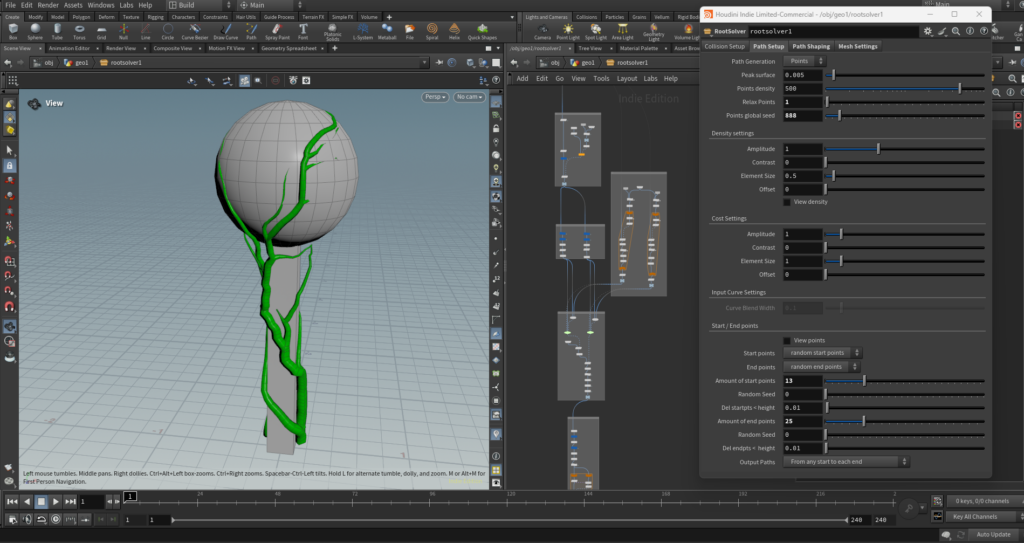Open the Render menu
The height and width of the screenshot is (543, 1024).
tap(48, 5)
